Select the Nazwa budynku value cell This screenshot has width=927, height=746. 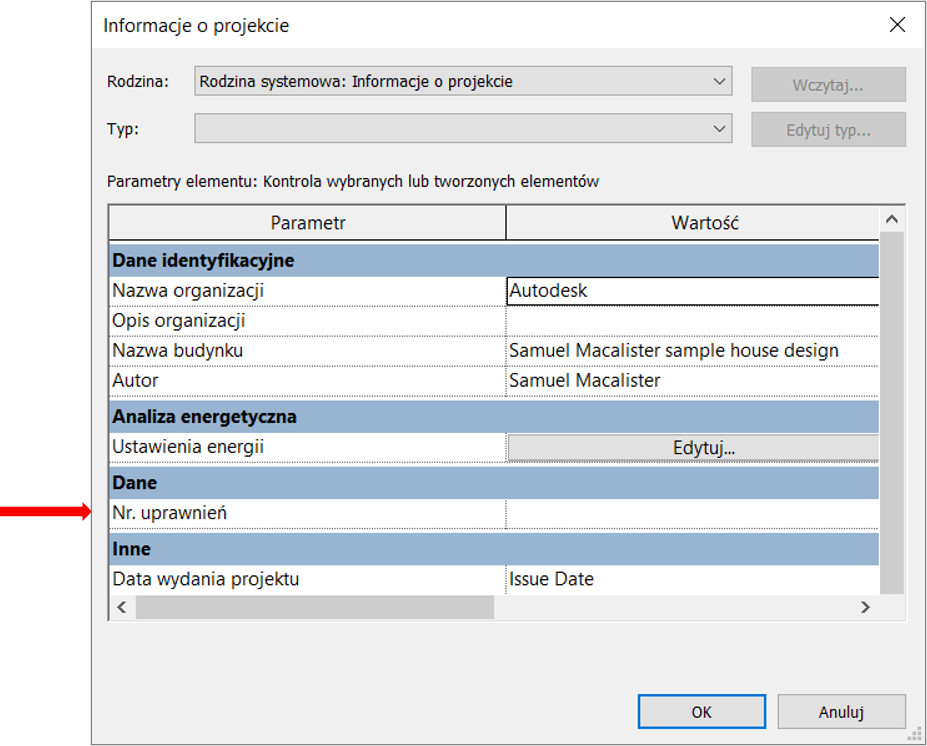click(x=692, y=351)
